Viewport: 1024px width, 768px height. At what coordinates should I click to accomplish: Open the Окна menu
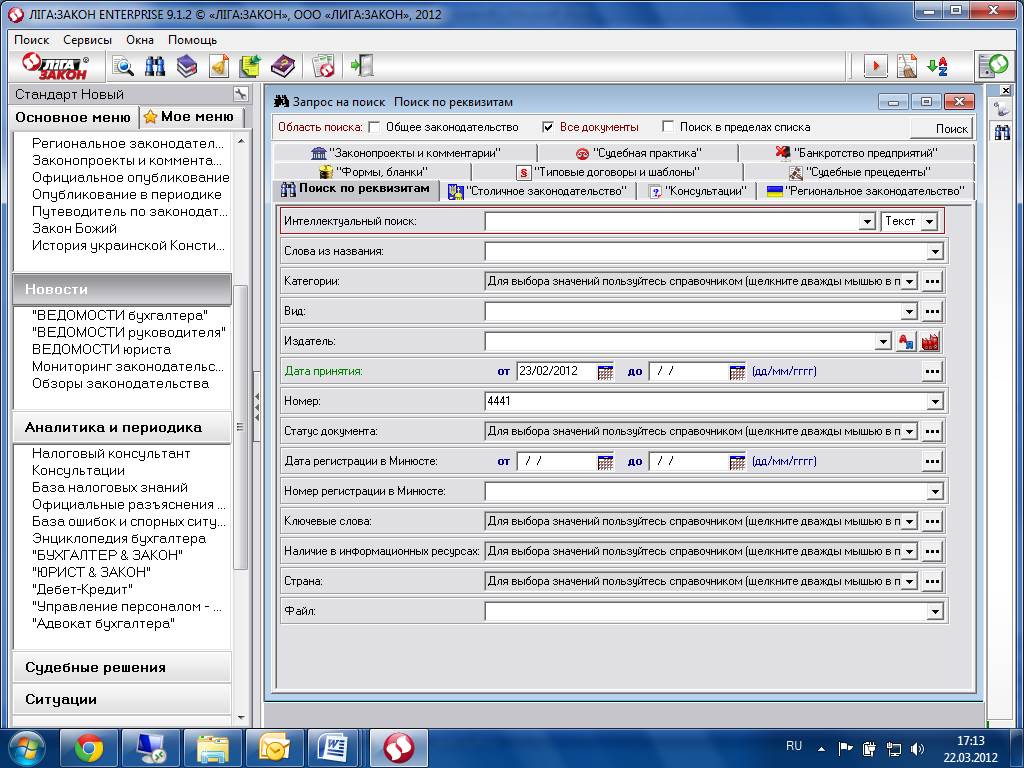140,40
